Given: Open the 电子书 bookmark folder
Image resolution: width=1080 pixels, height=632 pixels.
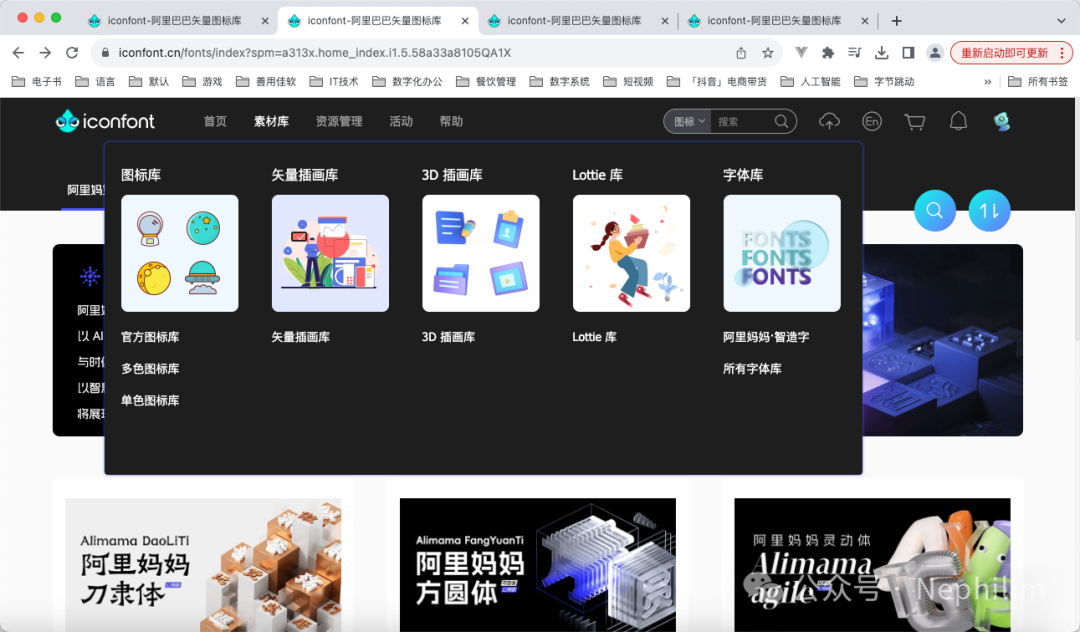Looking at the screenshot, I should [x=37, y=81].
